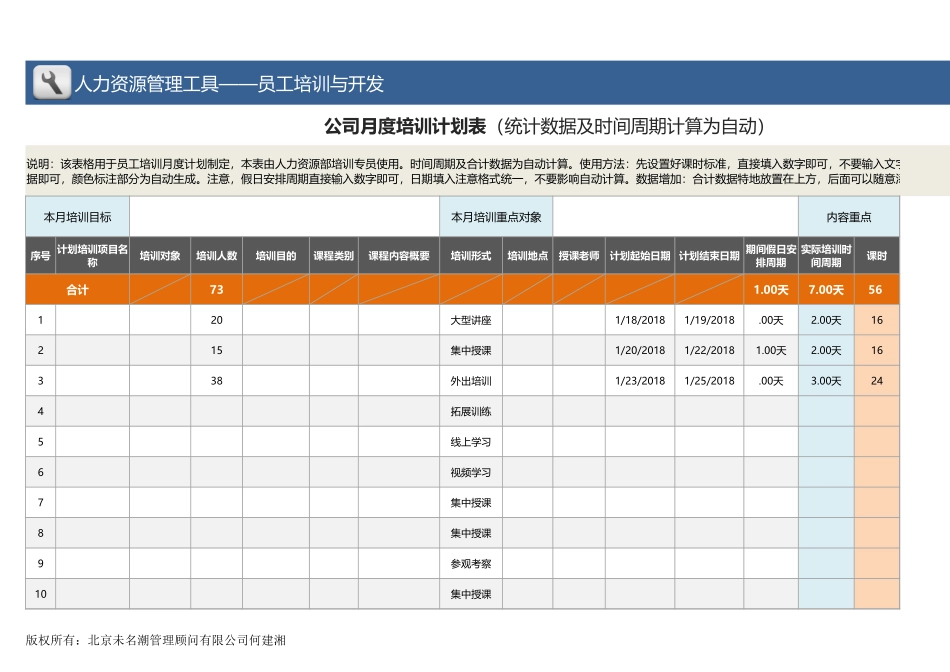Select the 线上学习 cell in row 5
The image size is (950, 672).
tap(471, 442)
